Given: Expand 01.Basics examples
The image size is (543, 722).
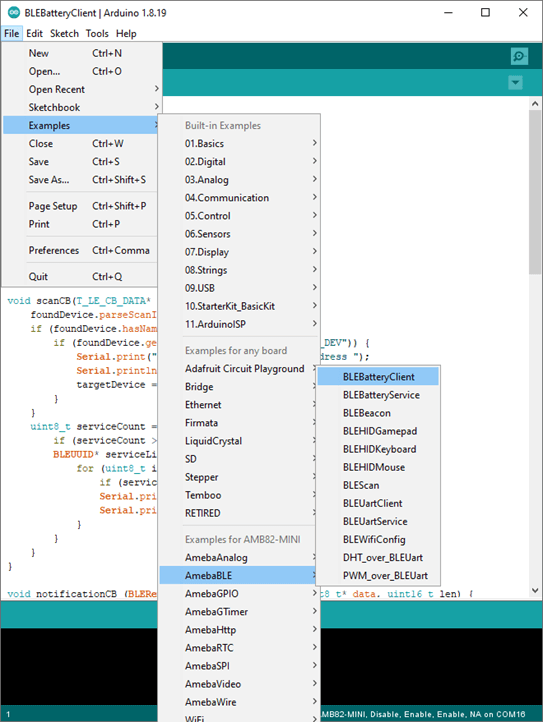Looking at the screenshot, I should click(239, 144).
